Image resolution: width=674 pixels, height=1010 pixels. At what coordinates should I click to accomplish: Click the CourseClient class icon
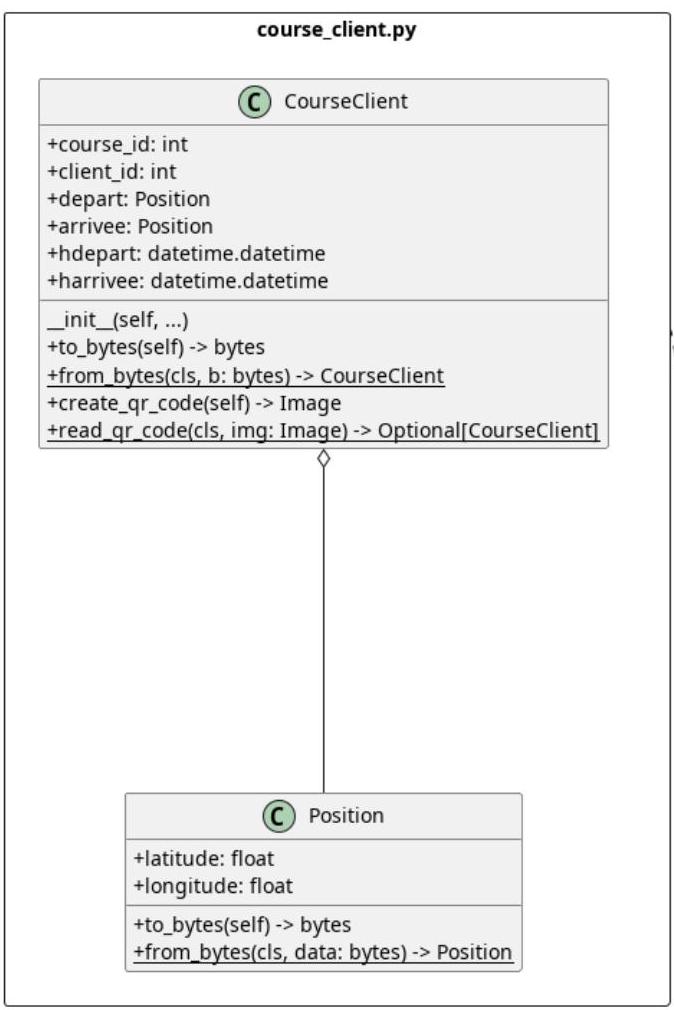pos(255,102)
